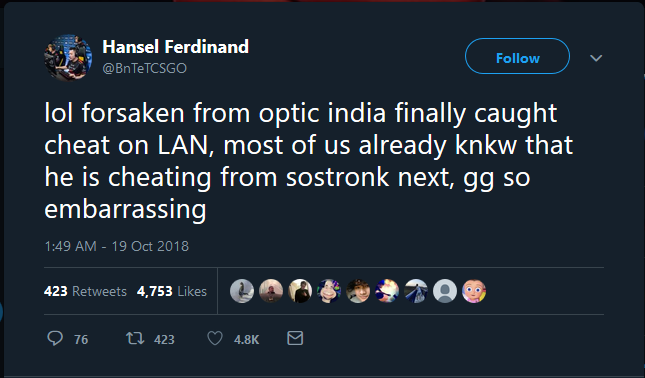645x378 pixels.
Task: Open the purple cartoon face liker avatar
Action: 329,291
